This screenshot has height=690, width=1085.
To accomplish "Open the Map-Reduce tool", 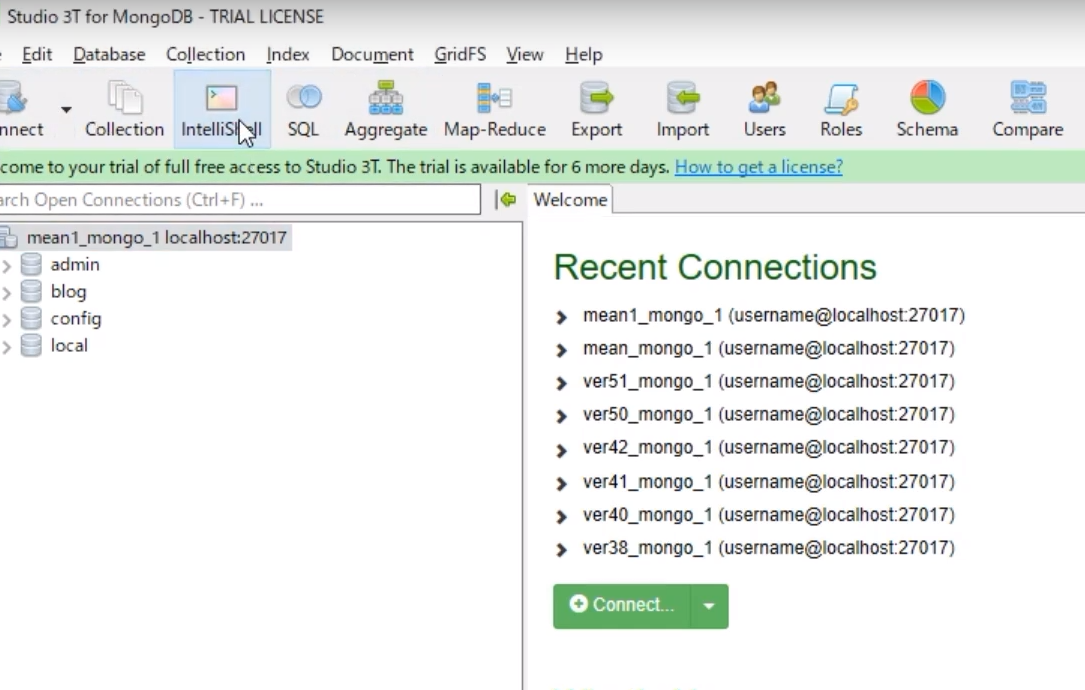I will [495, 109].
